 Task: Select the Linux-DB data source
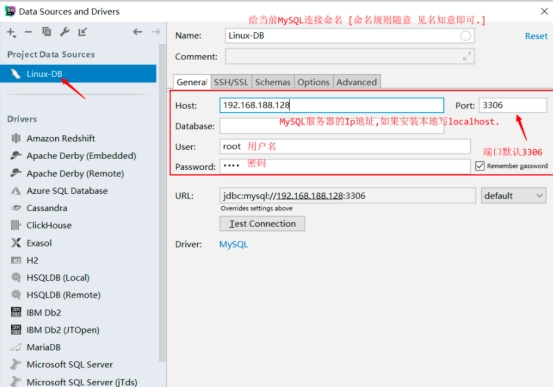[78, 74]
